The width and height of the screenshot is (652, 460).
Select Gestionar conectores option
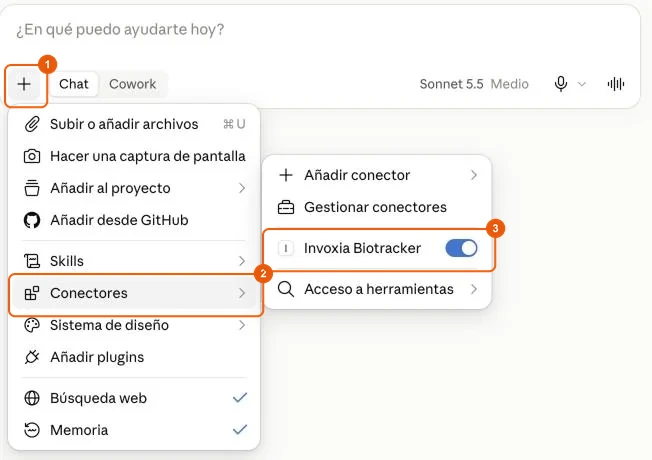[377, 207]
